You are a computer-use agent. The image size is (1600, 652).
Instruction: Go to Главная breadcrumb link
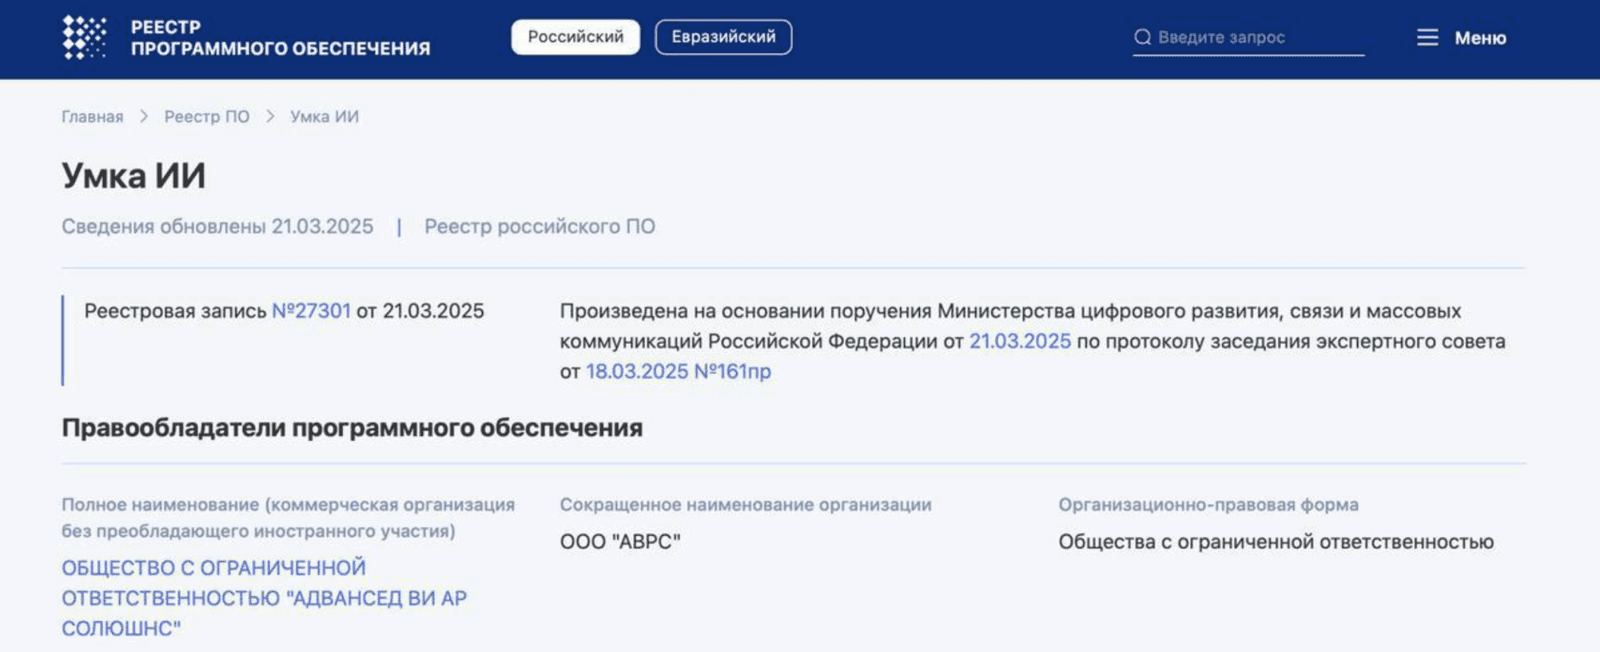coord(92,117)
